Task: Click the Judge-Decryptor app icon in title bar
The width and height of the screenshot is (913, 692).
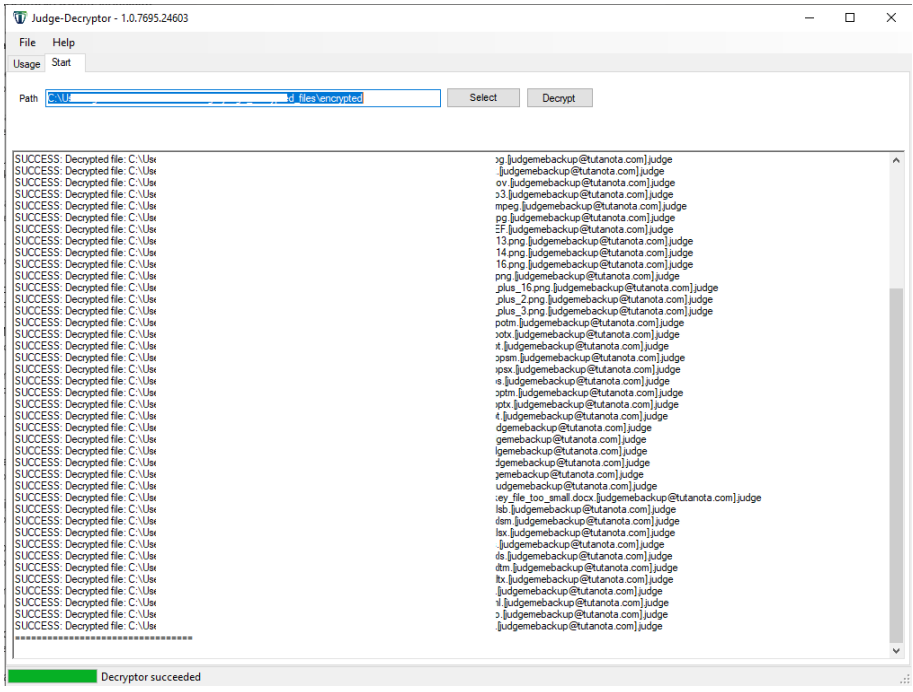Action: coord(19,18)
